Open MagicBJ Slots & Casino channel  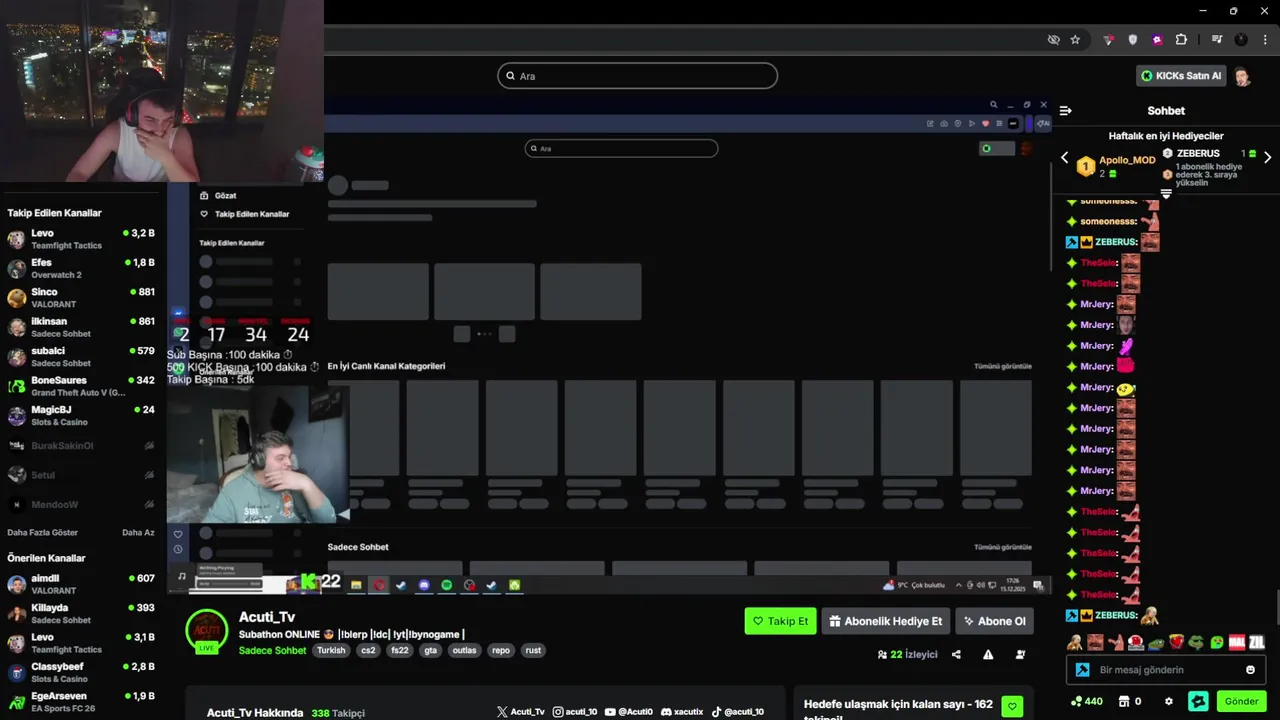coord(81,416)
